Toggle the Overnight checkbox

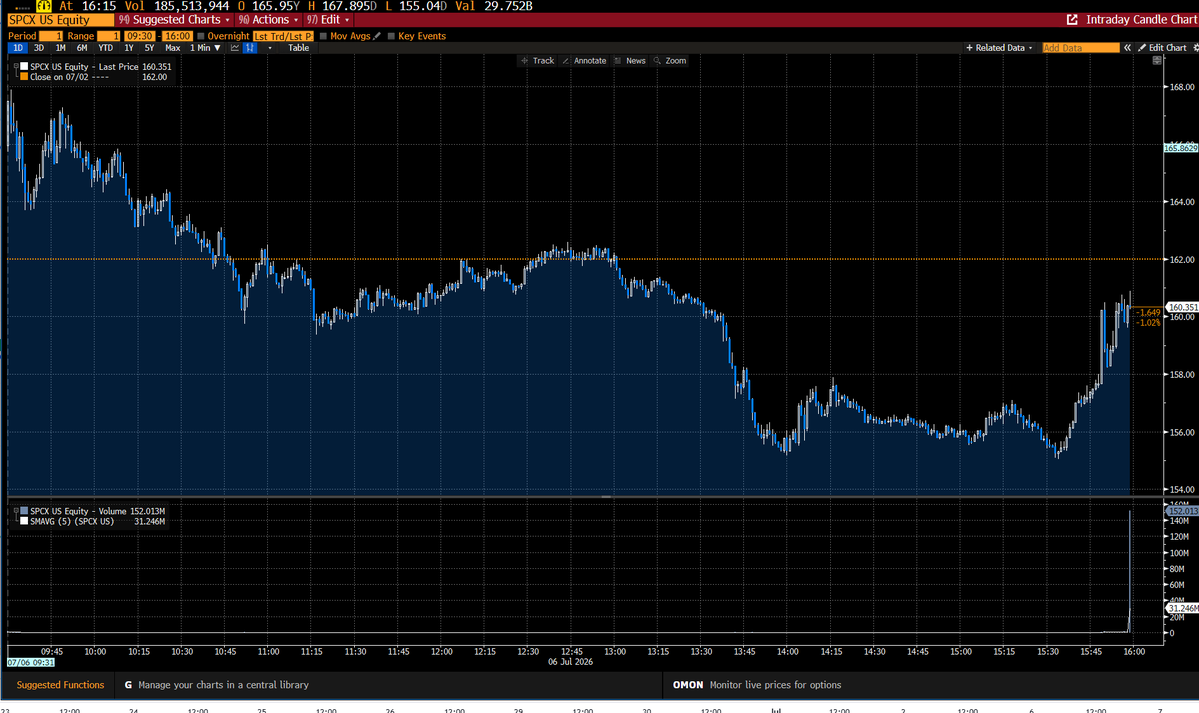point(201,36)
